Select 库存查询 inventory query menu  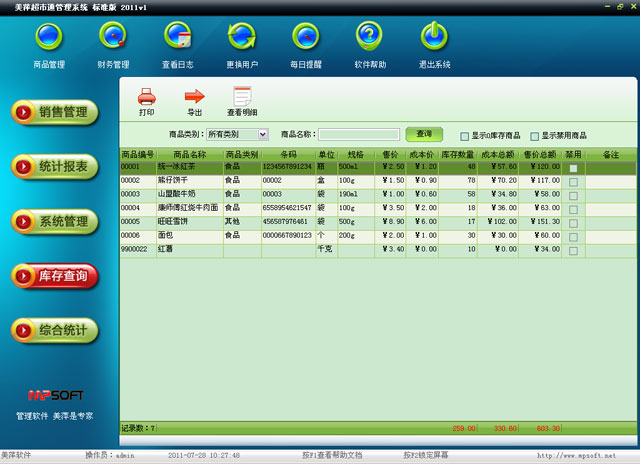click(x=55, y=275)
